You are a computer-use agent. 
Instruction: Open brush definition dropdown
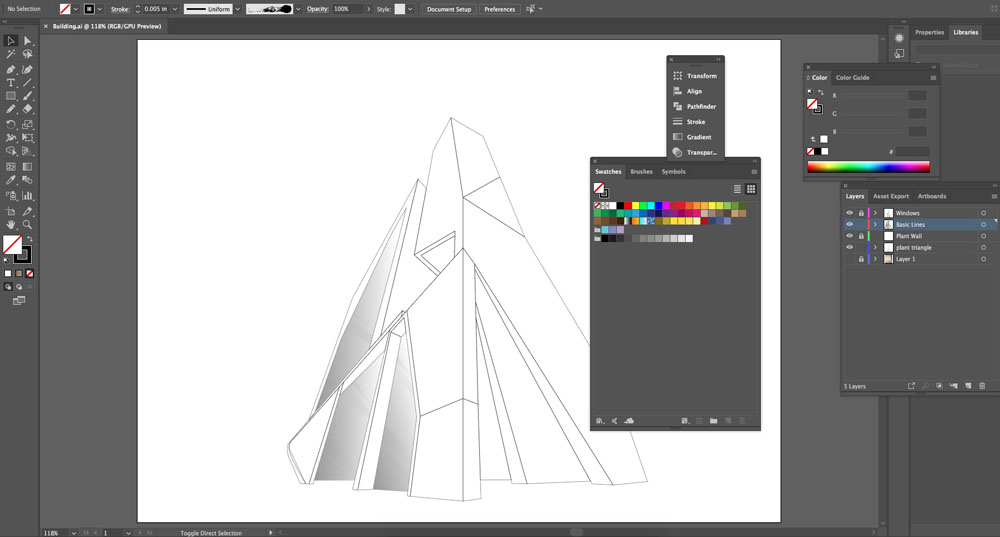[298, 9]
